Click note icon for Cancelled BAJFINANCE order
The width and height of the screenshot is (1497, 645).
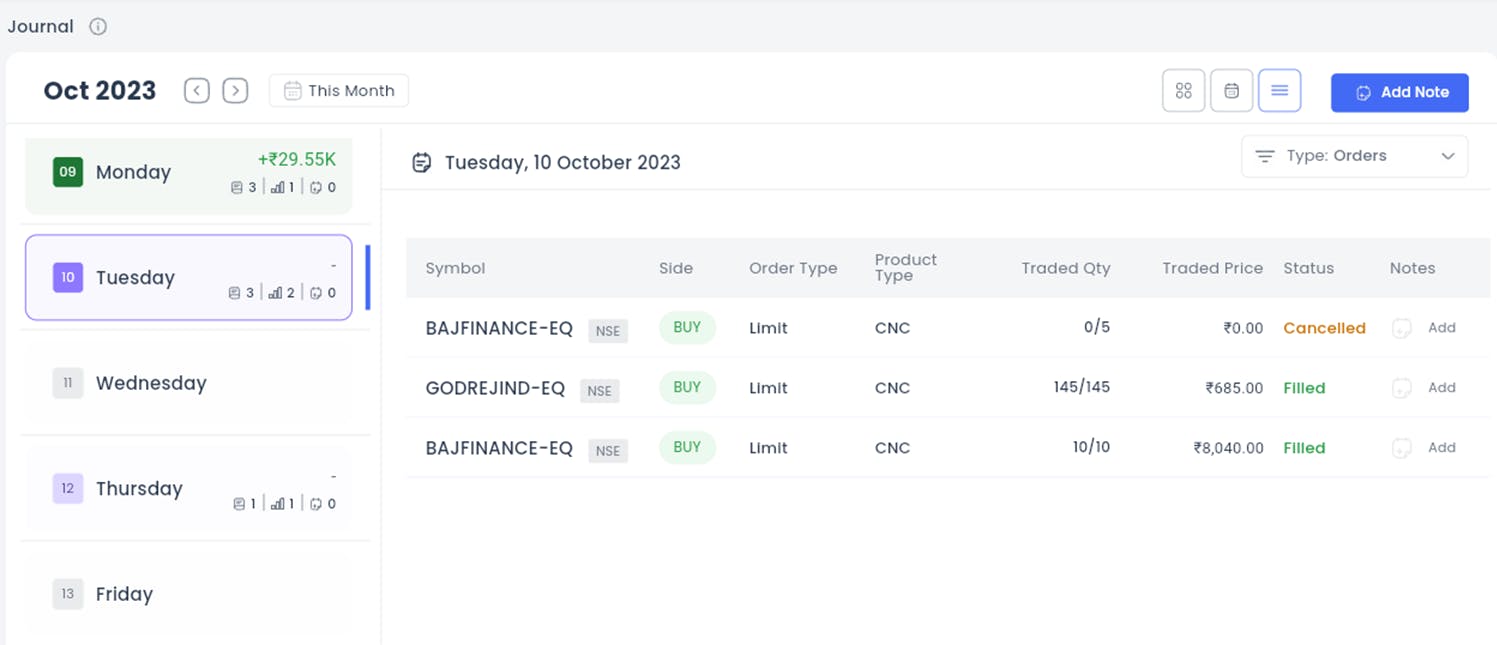[1402, 328]
